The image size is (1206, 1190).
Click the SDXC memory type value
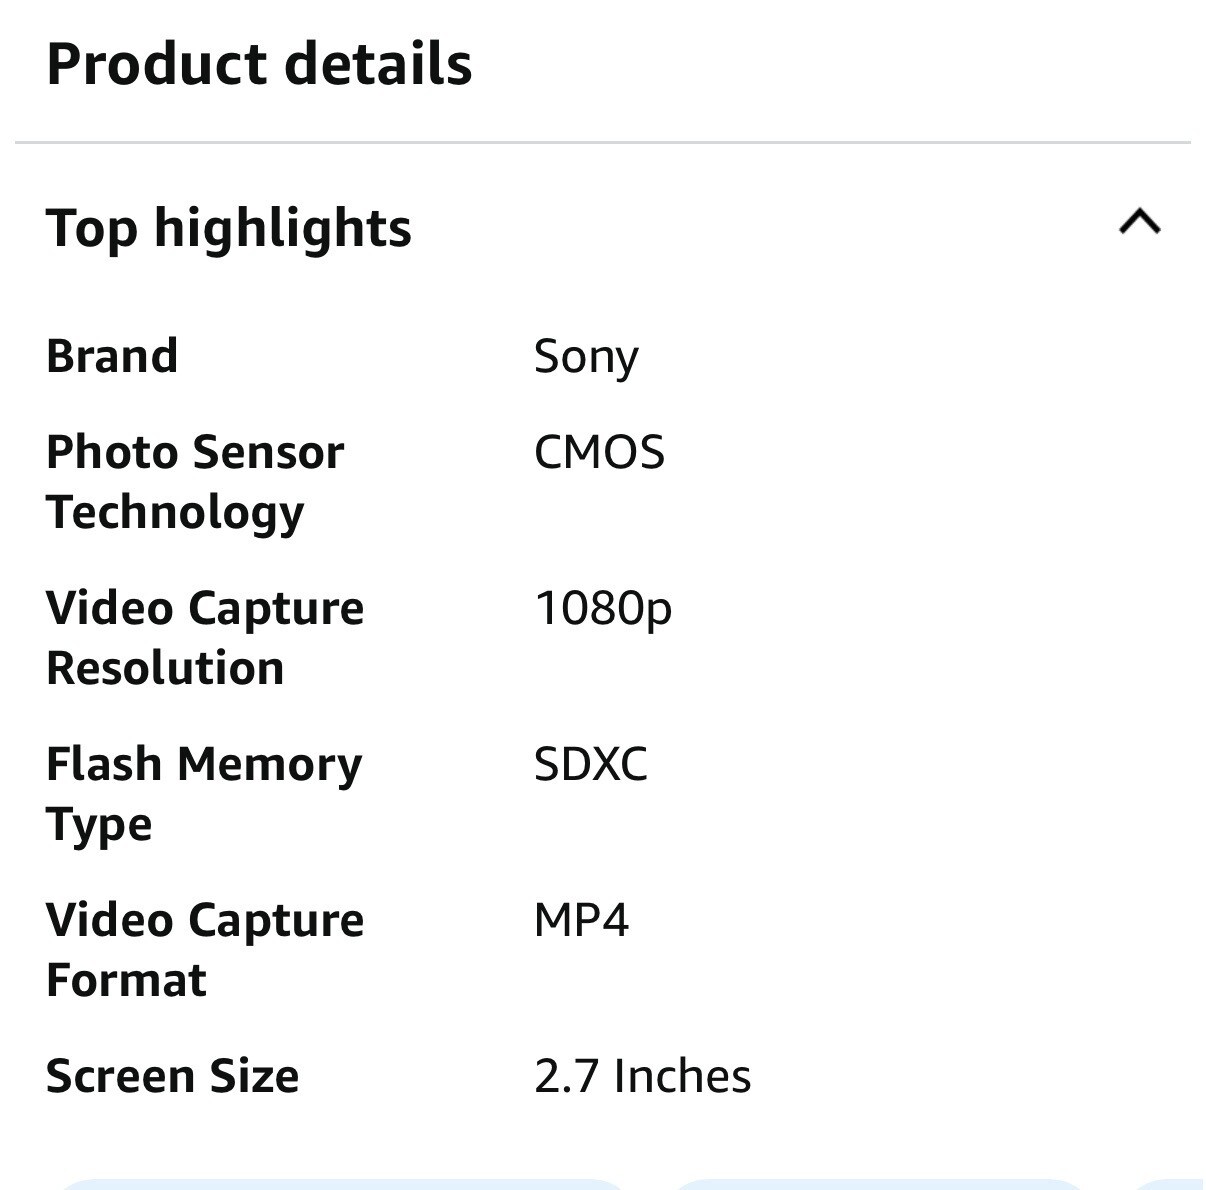pyautogui.click(x=590, y=764)
